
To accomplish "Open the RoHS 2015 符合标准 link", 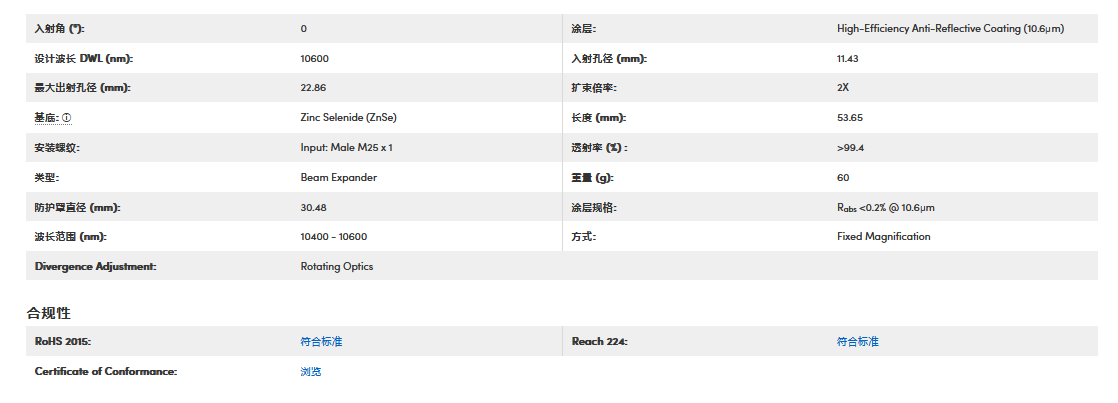I will click(321, 342).
